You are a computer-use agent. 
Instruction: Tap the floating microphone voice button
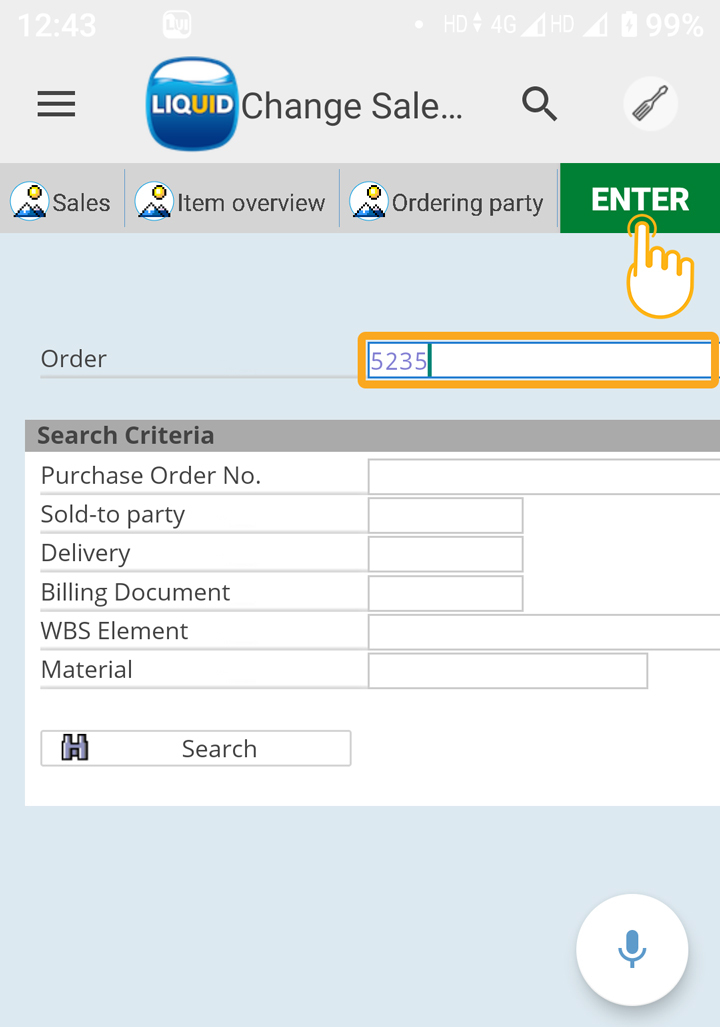[631, 949]
